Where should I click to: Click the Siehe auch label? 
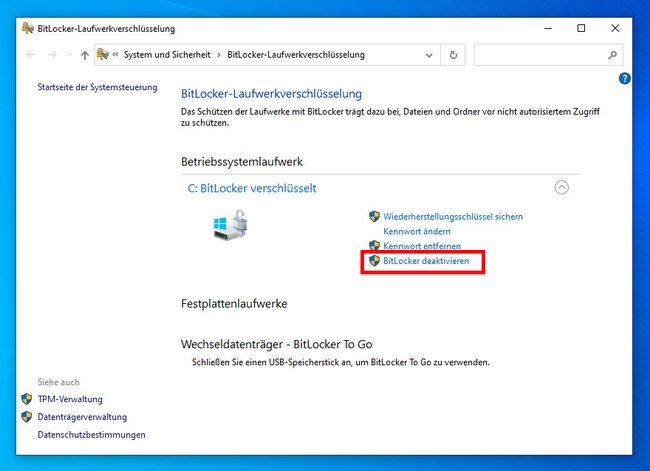[58, 382]
